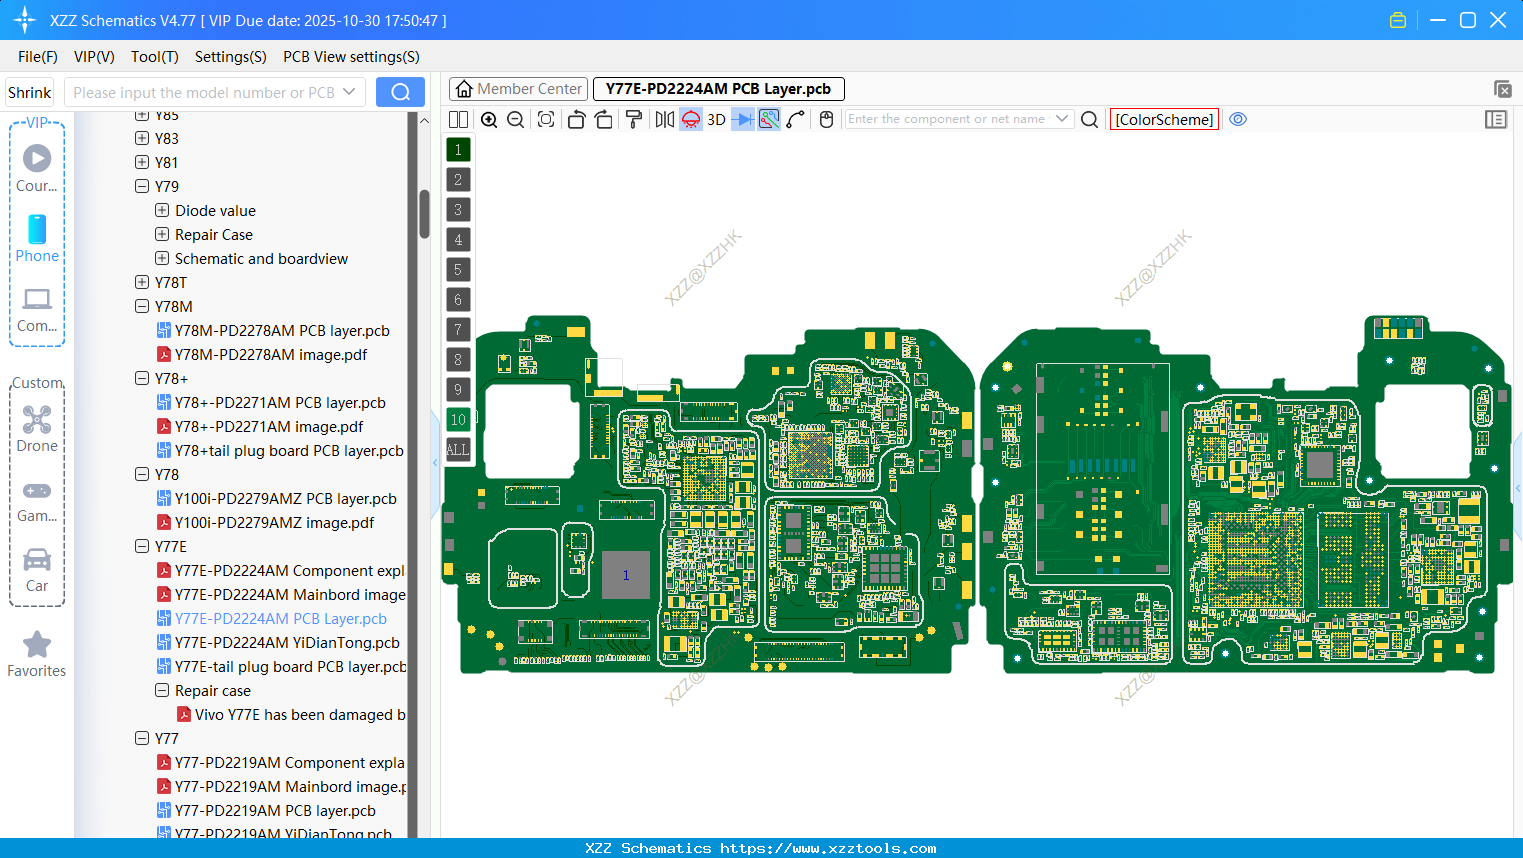The height and width of the screenshot is (858, 1523).
Task: Open the Tool(T) menu
Action: (x=154, y=57)
